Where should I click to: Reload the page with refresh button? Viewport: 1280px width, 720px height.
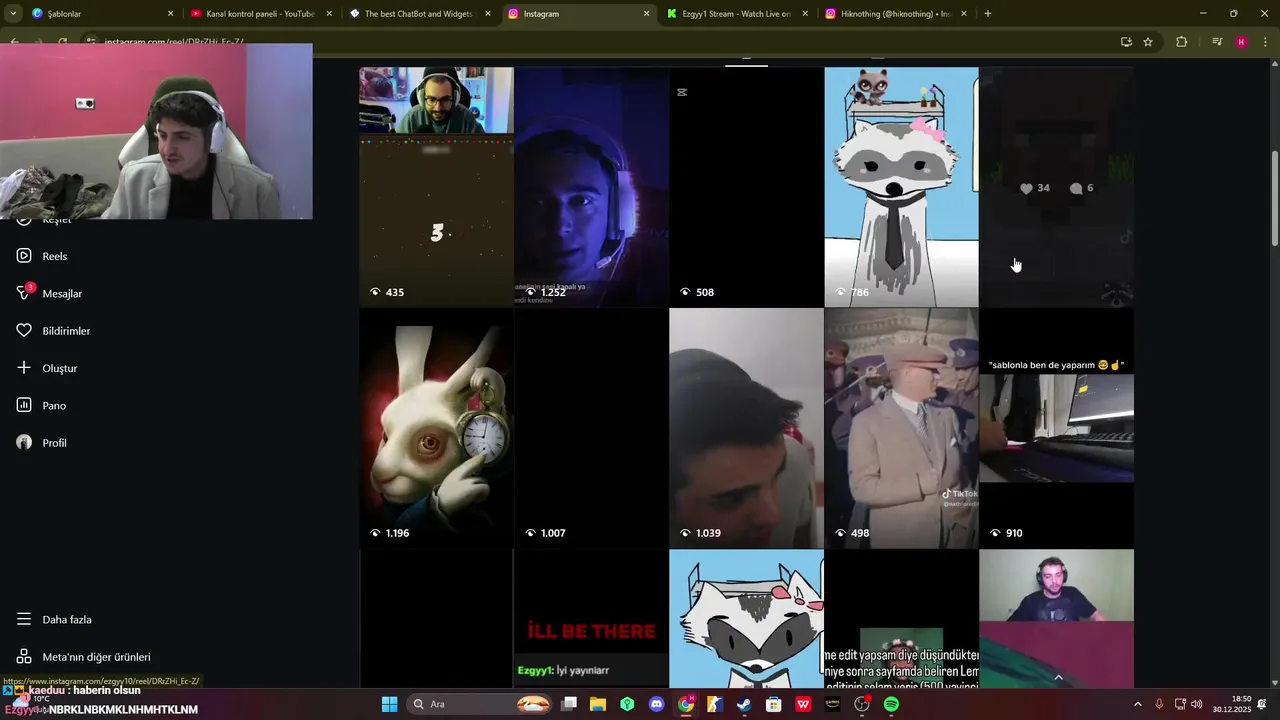pos(63,42)
